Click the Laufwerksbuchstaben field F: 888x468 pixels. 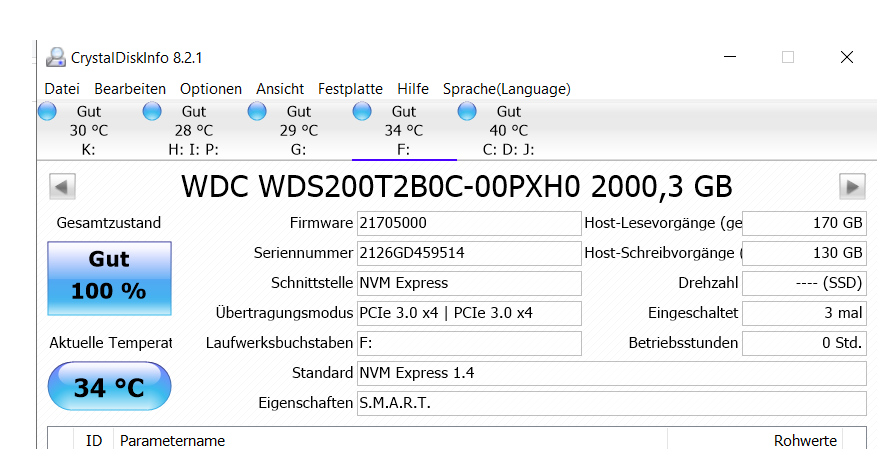469,343
